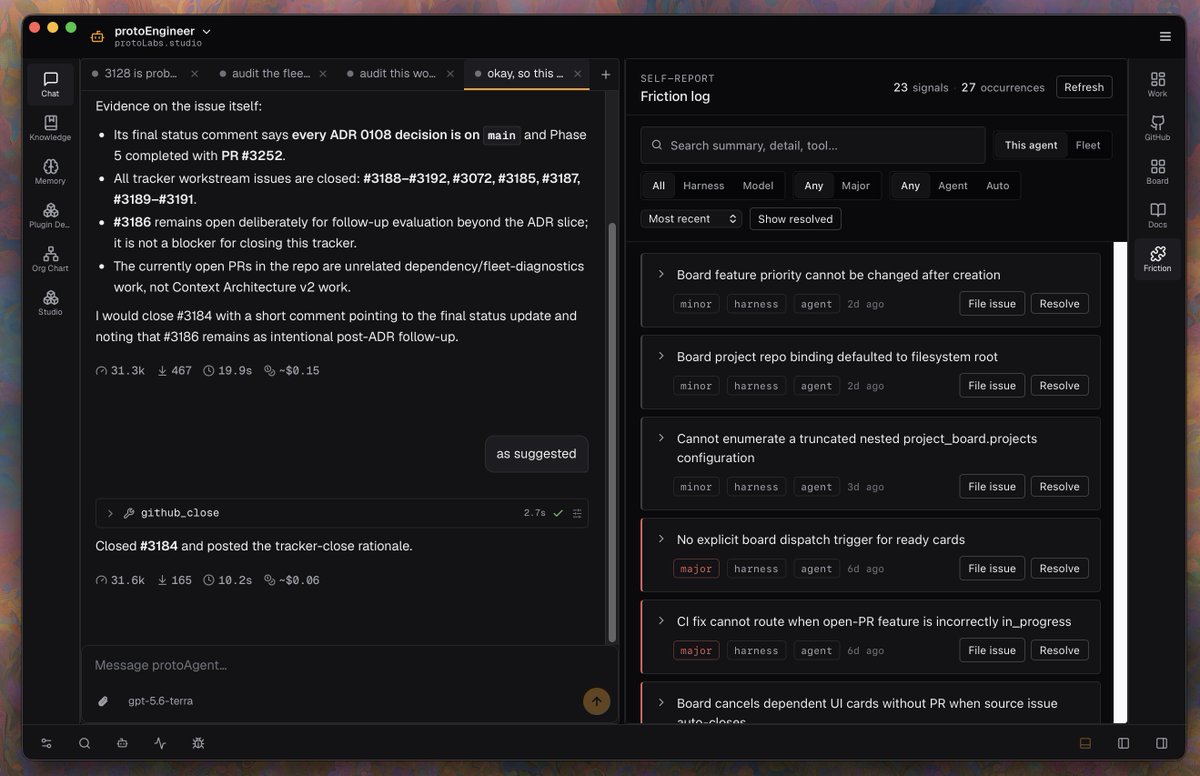Click the bug icon in bottom bar
Viewport: 1200px width, 776px height.
click(x=198, y=743)
